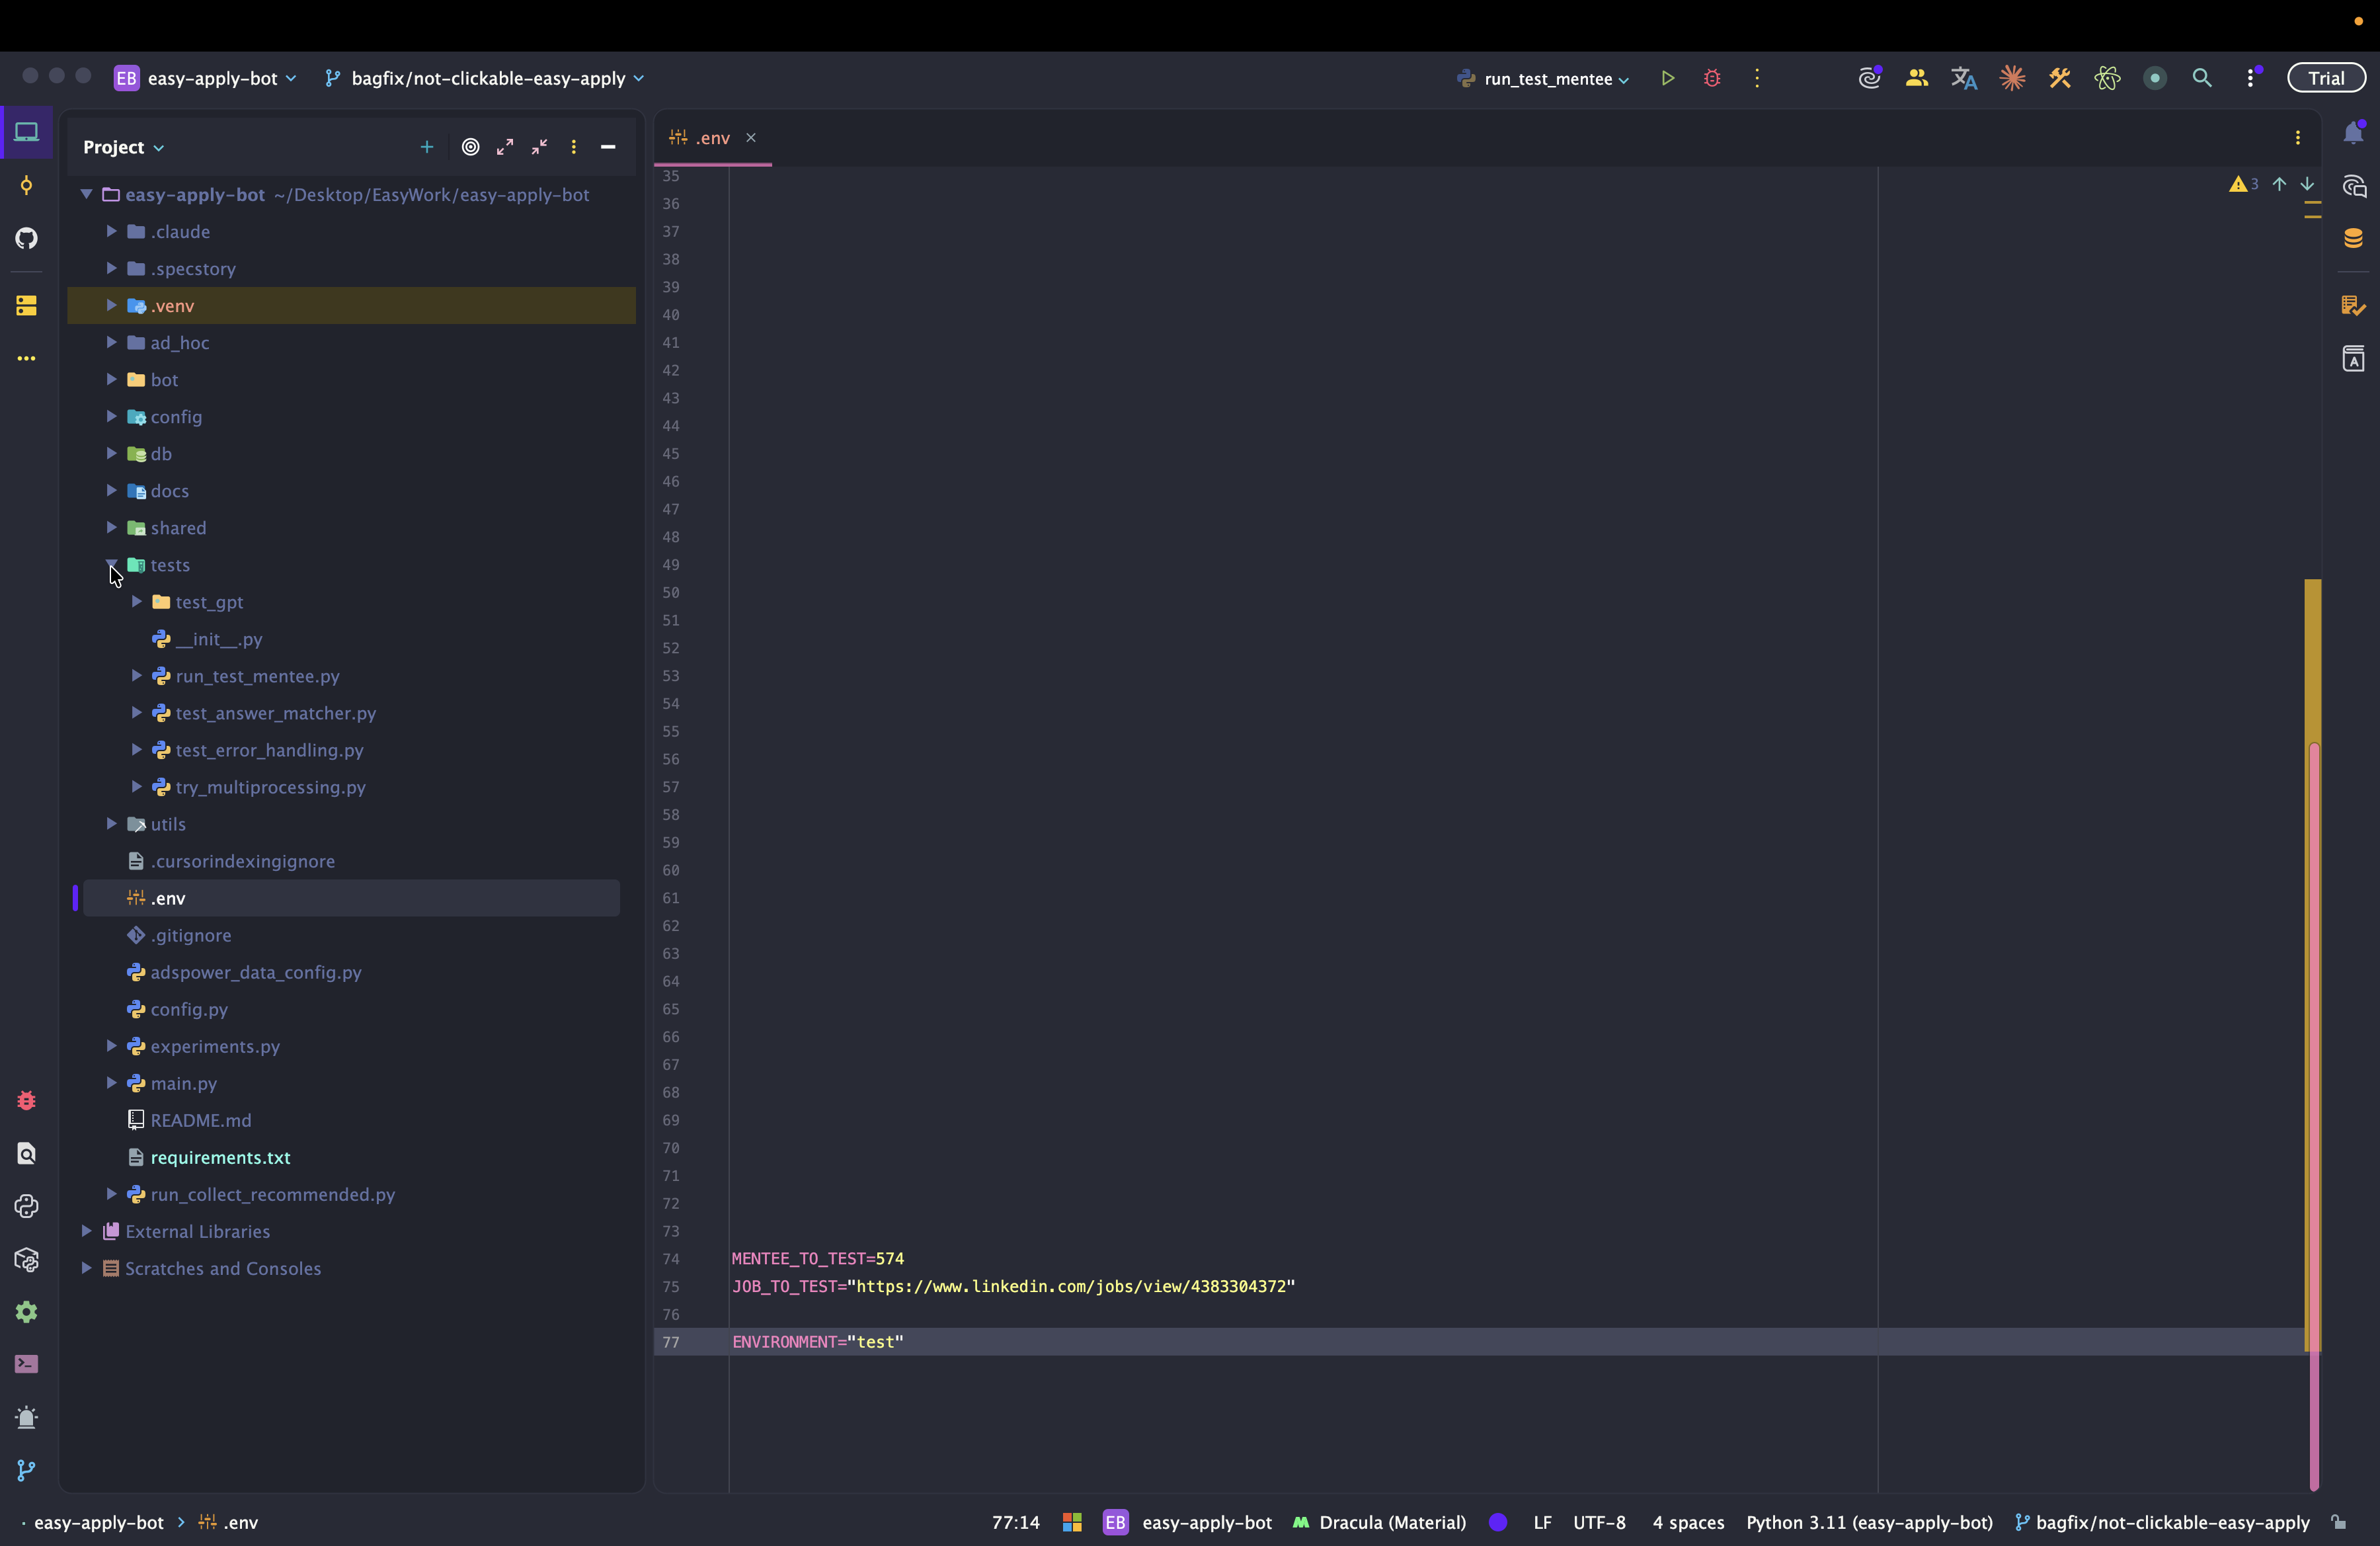This screenshot has width=2380, height=1546.
Task: Open the run_test_mentee configuration dropdown
Action: click(1547, 78)
